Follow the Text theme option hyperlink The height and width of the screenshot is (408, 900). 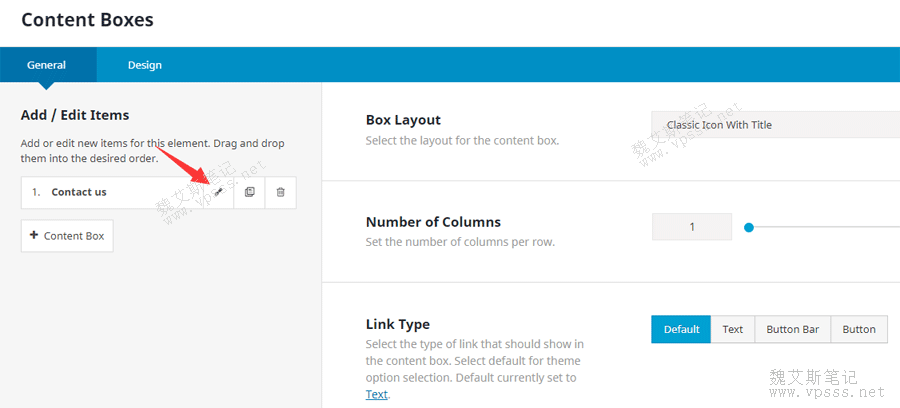point(377,394)
